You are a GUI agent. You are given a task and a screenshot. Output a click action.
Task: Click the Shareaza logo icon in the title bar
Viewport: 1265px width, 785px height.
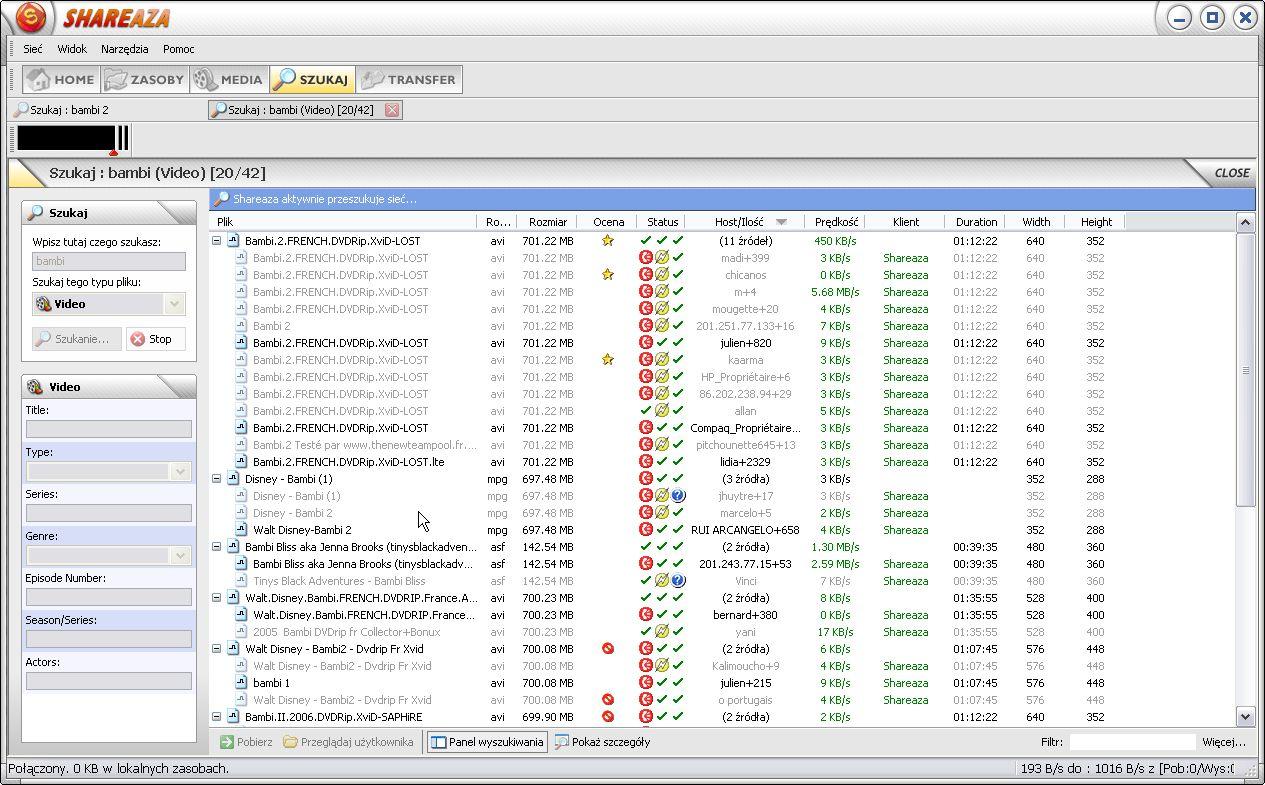tap(31, 17)
